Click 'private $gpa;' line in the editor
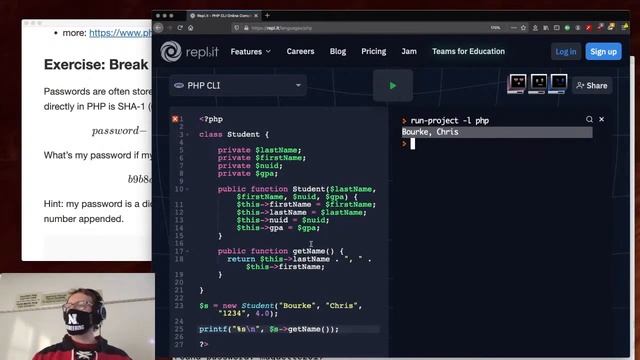Image resolution: width=640 pixels, height=360 pixels. coord(247,173)
